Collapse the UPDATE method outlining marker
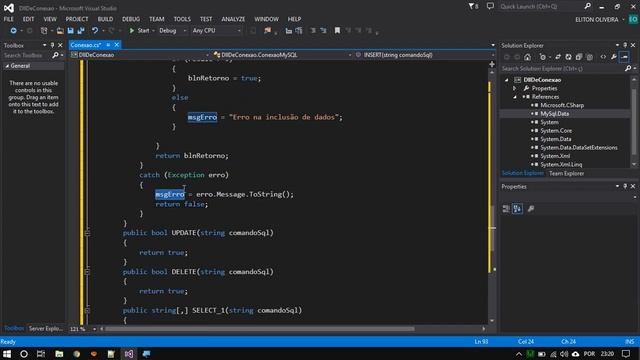The image size is (640, 360). point(87,233)
